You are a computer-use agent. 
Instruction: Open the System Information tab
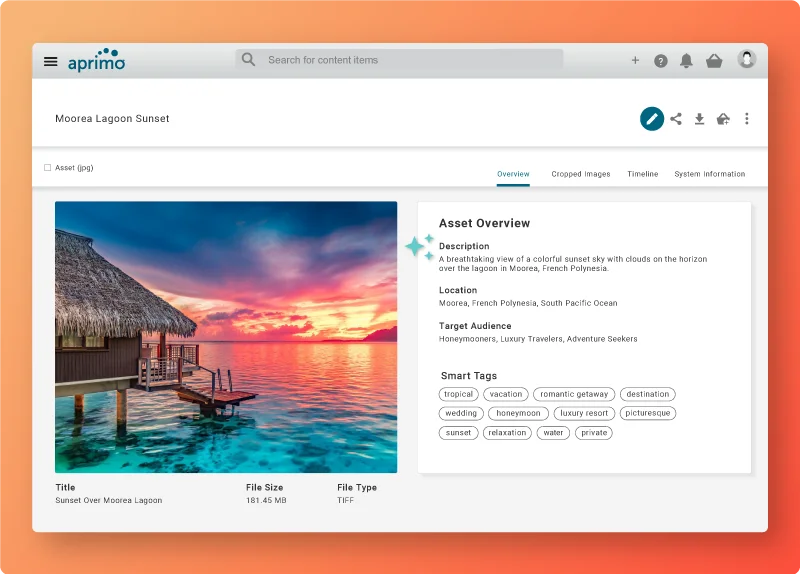click(710, 174)
